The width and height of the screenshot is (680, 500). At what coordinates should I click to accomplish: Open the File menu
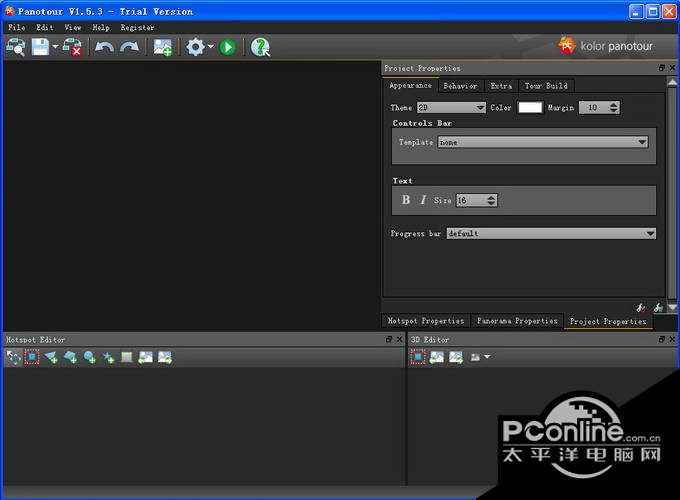16,27
